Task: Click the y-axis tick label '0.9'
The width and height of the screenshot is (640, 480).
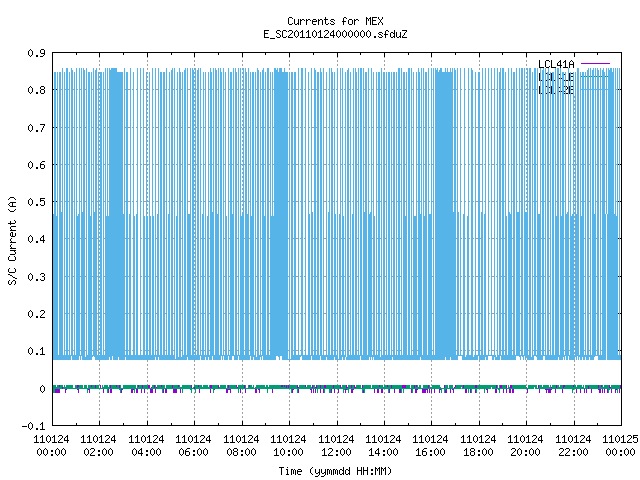Action: (x=36, y=53)
